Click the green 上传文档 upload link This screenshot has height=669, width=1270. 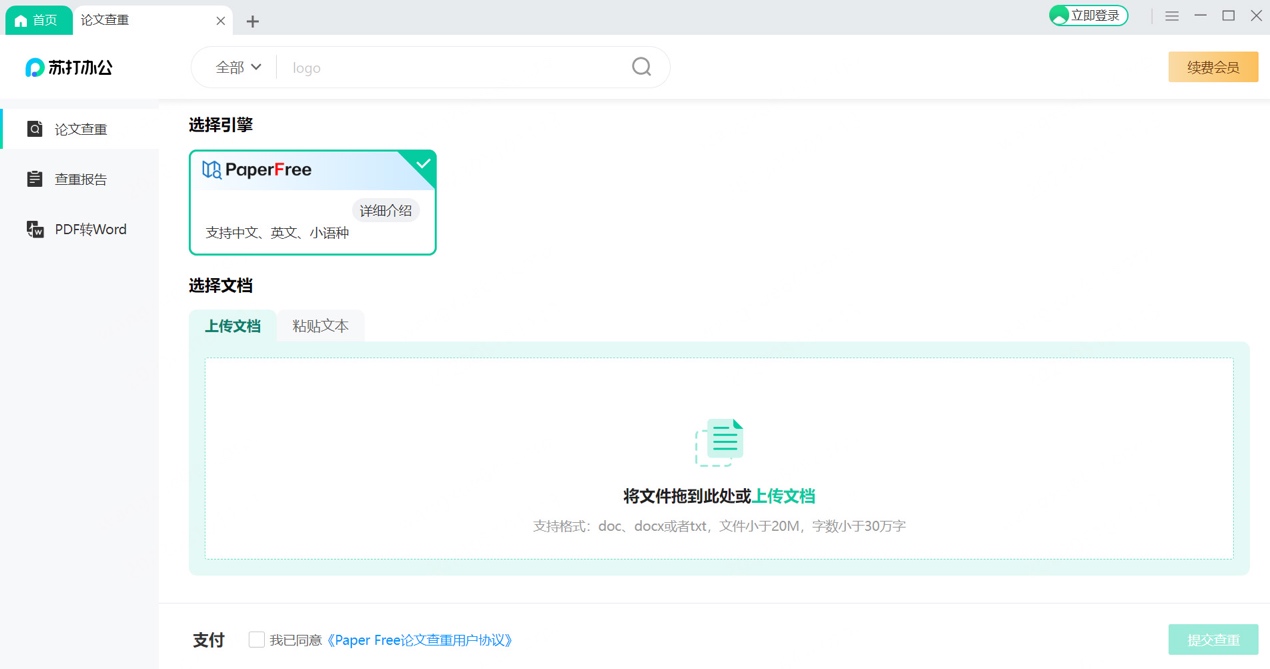(x=783, y=496)
